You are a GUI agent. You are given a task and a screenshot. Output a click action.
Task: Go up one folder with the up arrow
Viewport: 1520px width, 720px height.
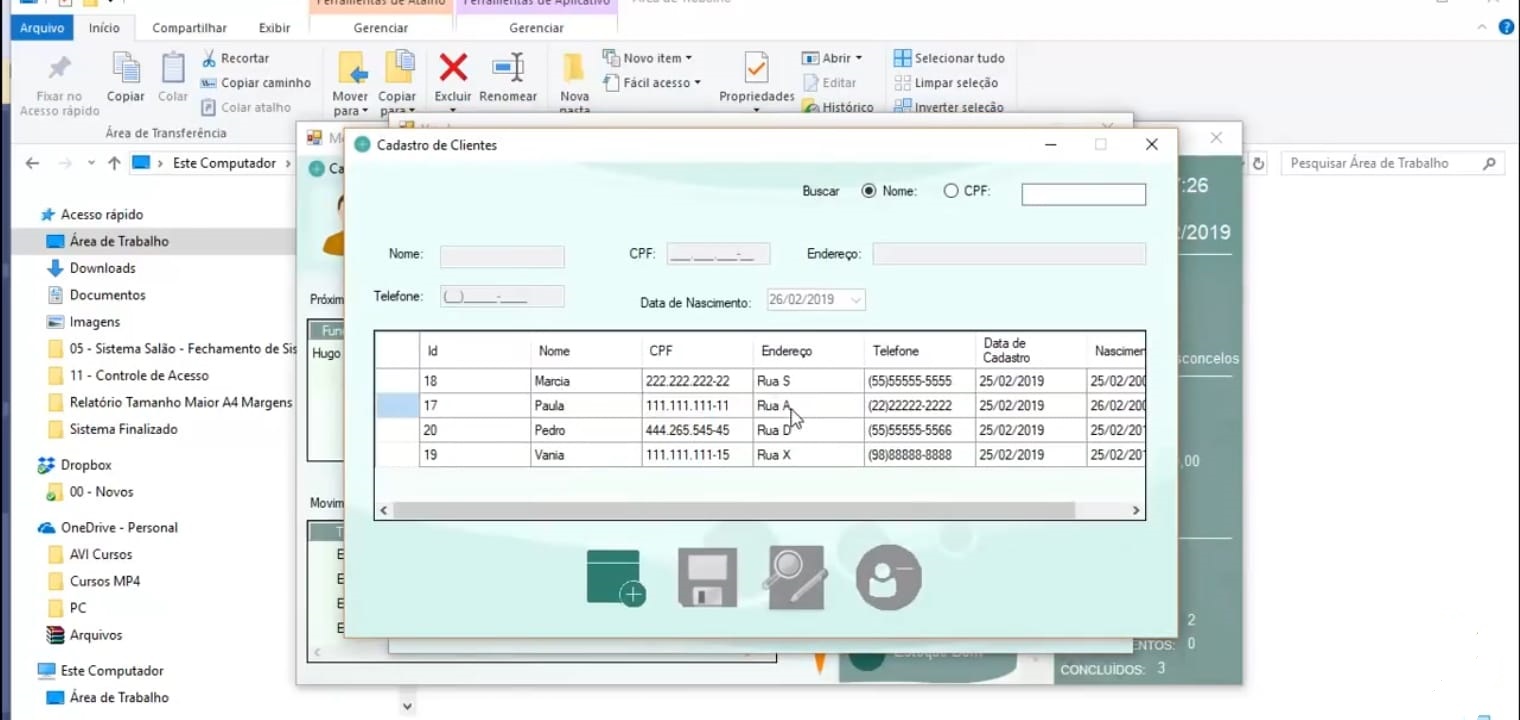(114, 163)
